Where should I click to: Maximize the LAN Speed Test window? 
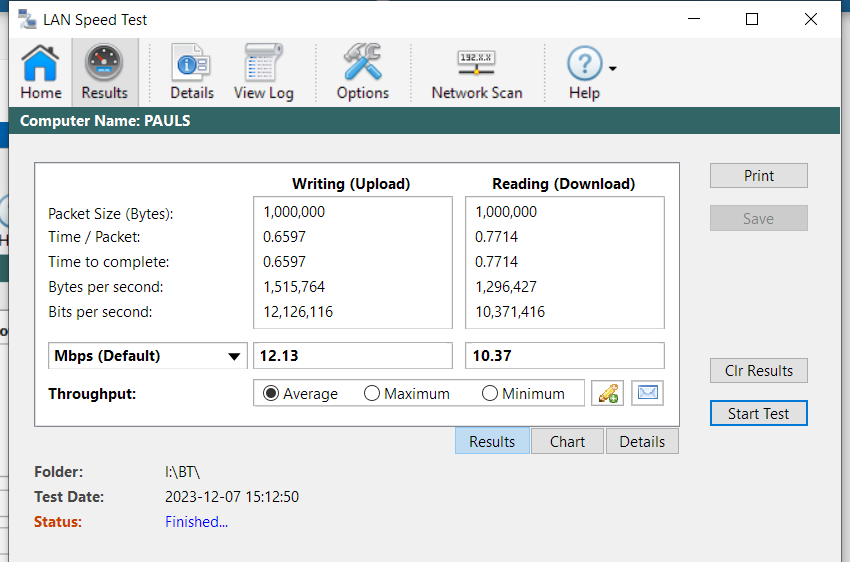click(x=752, y=20)
